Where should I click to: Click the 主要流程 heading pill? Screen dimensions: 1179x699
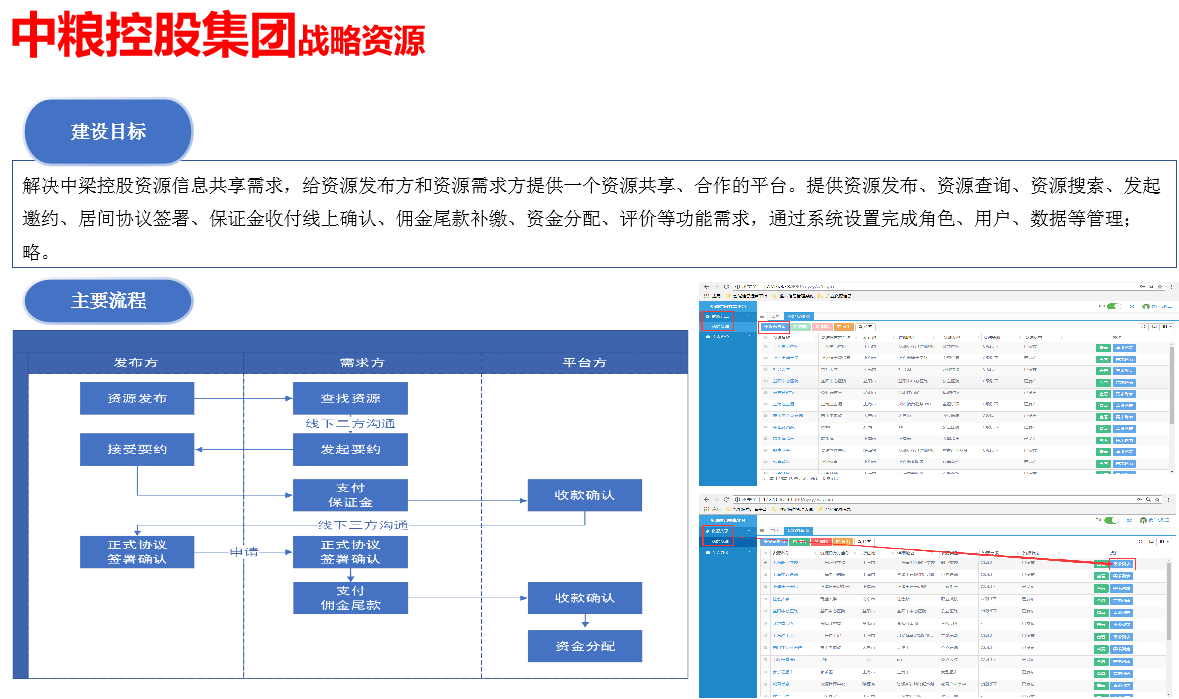point(108,301)
